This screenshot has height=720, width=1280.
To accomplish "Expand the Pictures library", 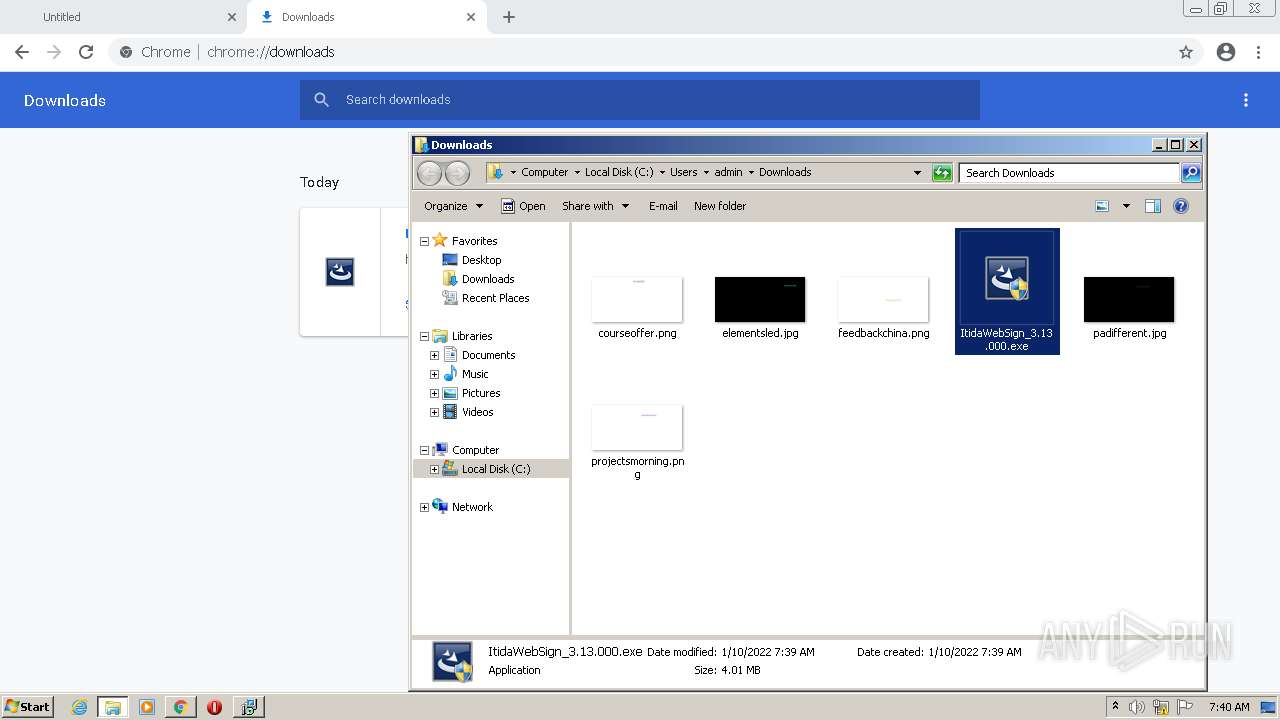I will click(x=434, y=393).
